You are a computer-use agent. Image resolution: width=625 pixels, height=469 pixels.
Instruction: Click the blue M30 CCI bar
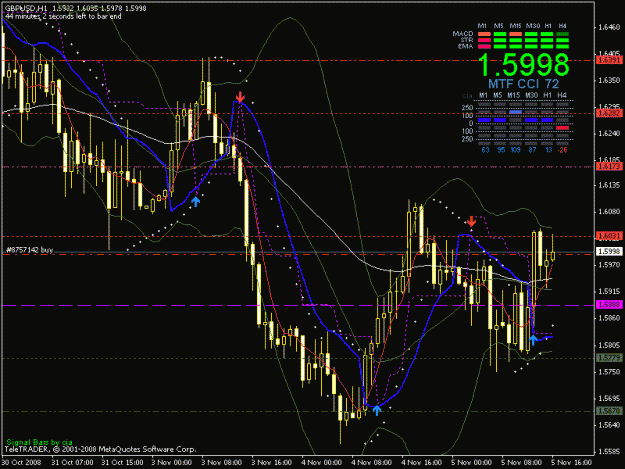click(531, 120)
